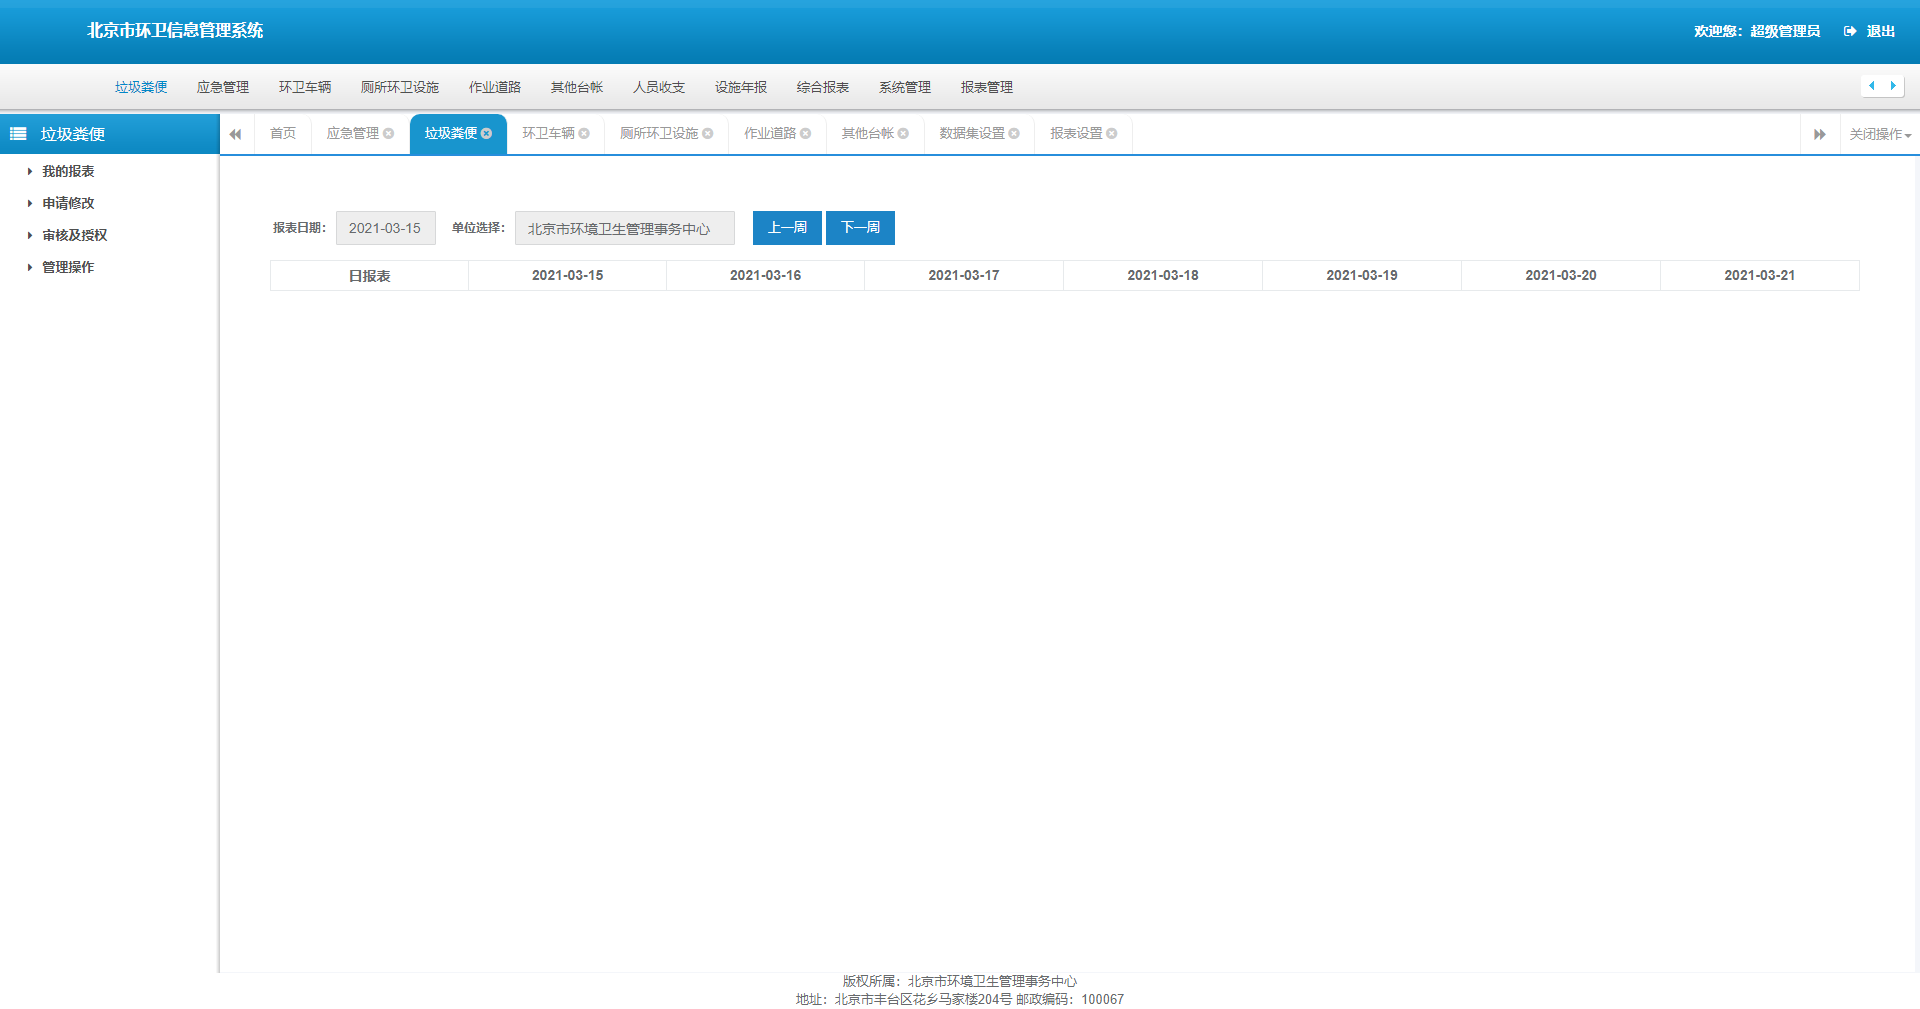This screenshot has height=1009, width=1920.
Task: Open the 垃圾粪便 top menu
Action: click(141, 88)
